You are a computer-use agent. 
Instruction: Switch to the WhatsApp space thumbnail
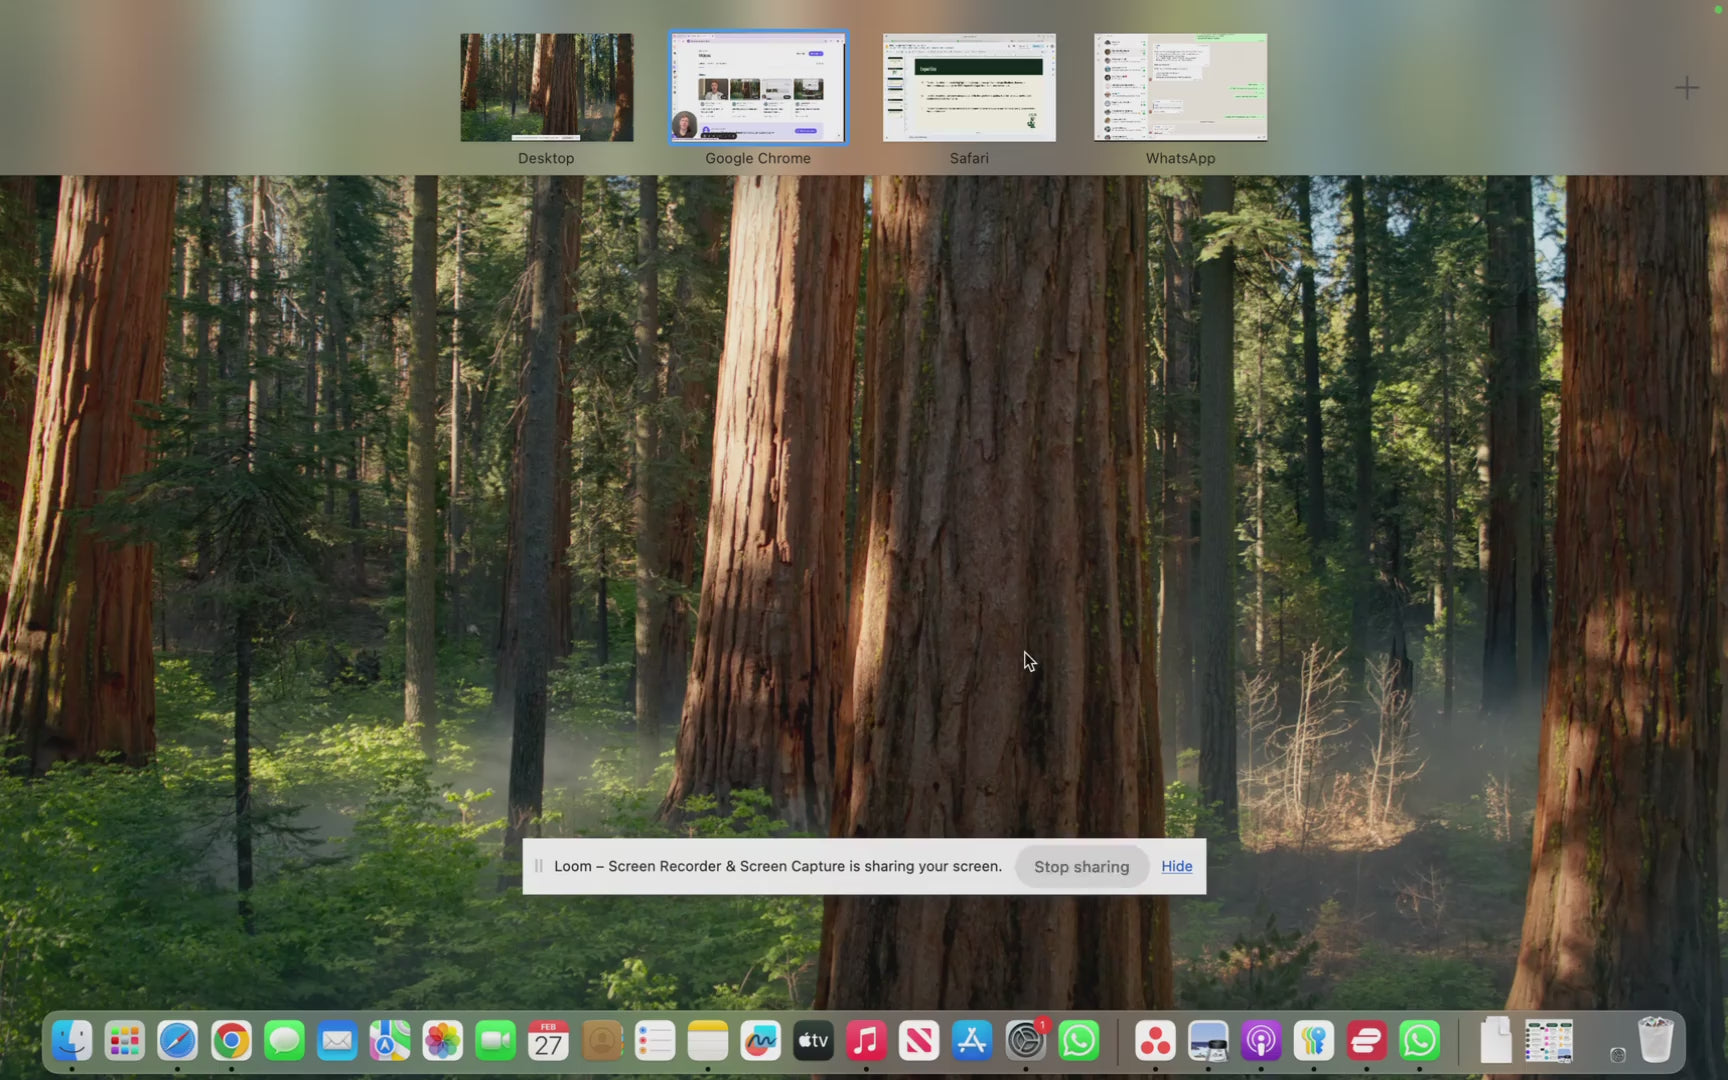1180,88
